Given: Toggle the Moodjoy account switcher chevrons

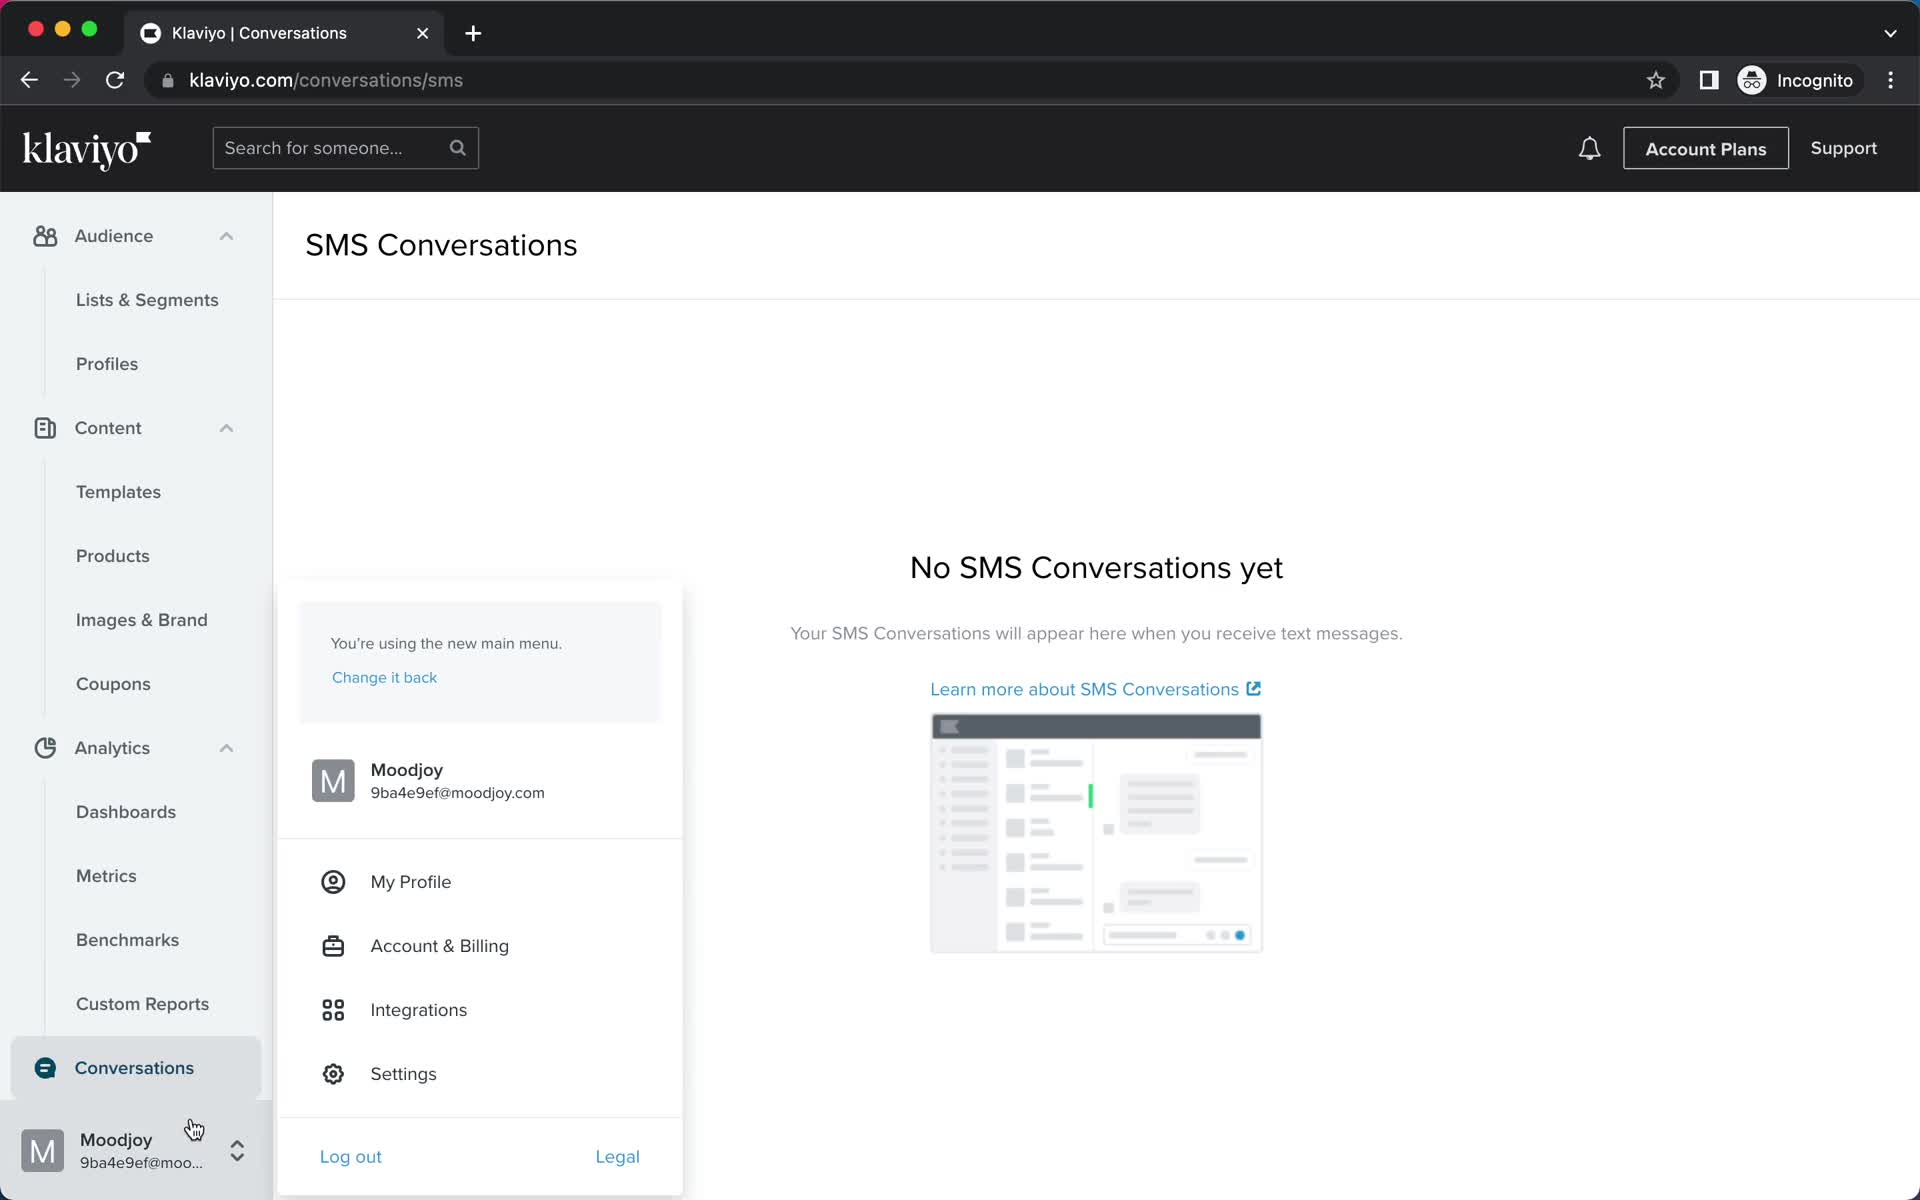Looking at the screenshot, I should coord(237,1151).
